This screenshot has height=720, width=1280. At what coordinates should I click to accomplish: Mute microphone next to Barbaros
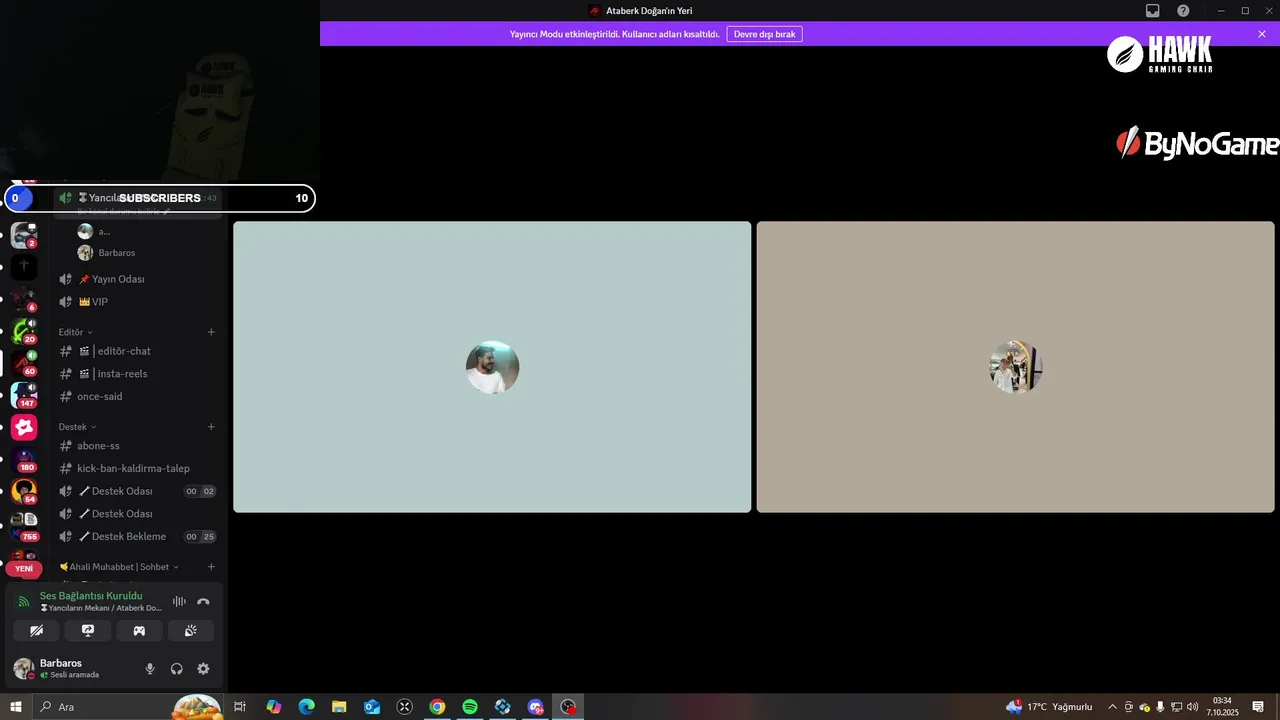[x=150, y=669]
